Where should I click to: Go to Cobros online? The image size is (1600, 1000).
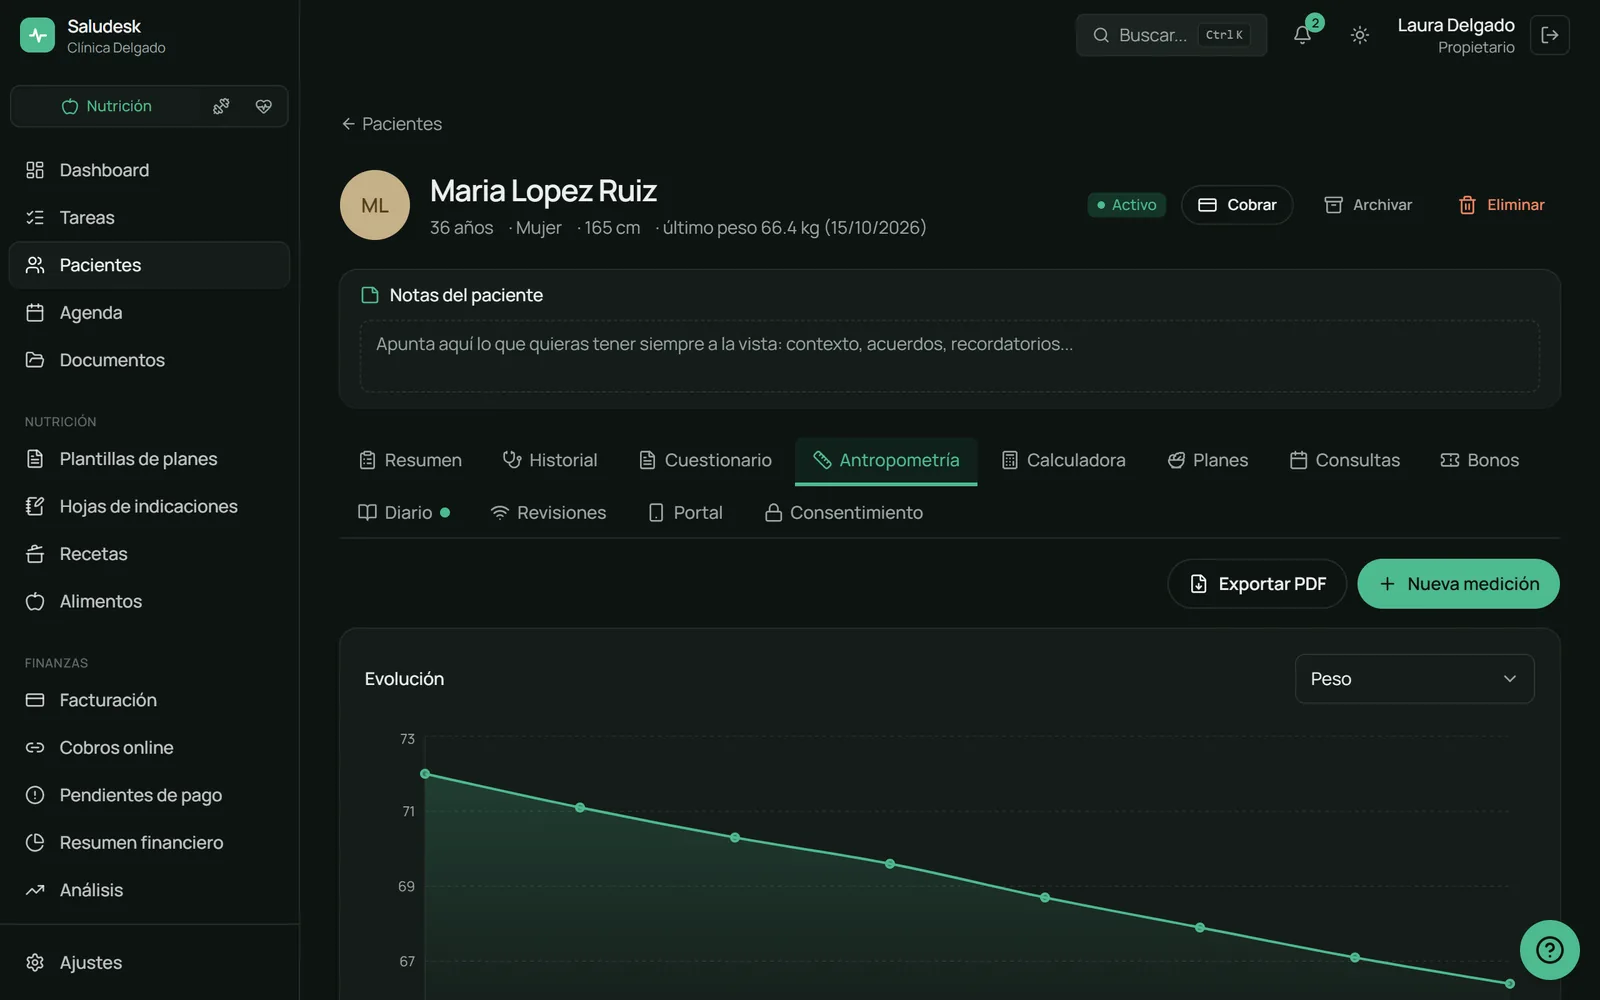[149, 747]
